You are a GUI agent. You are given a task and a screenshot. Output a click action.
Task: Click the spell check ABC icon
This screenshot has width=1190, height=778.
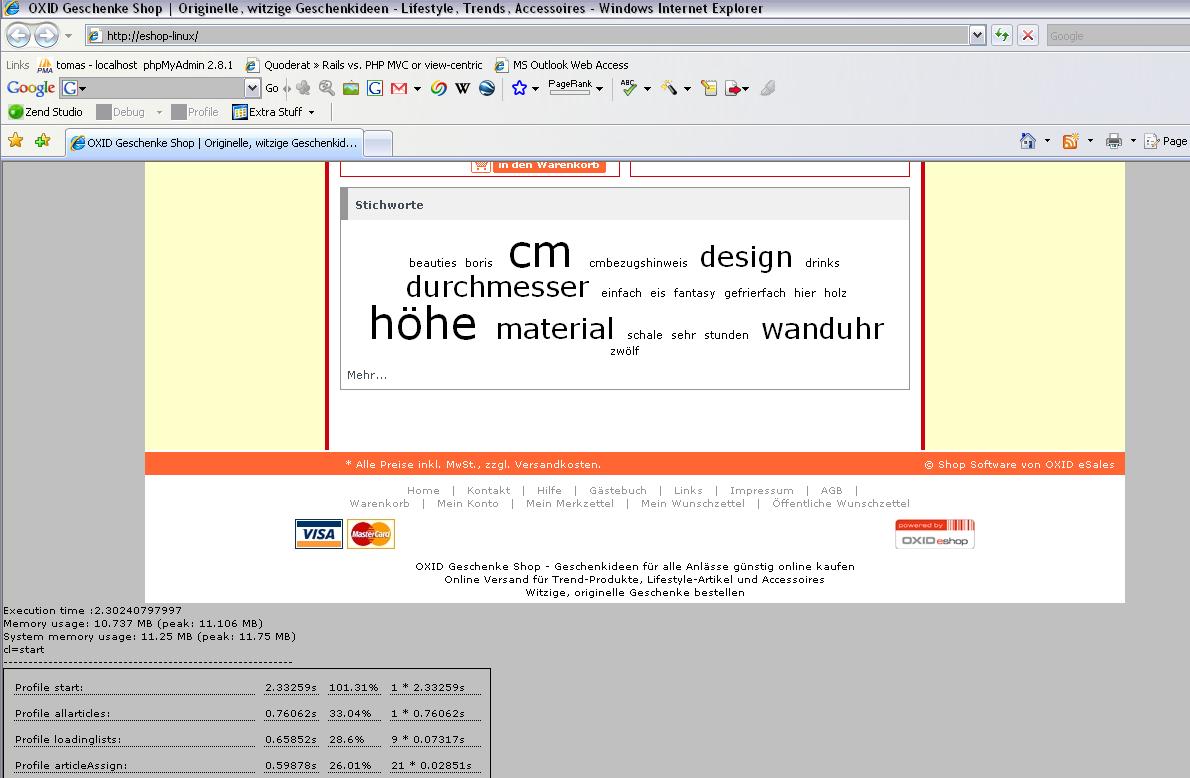(x=628, y=88)
